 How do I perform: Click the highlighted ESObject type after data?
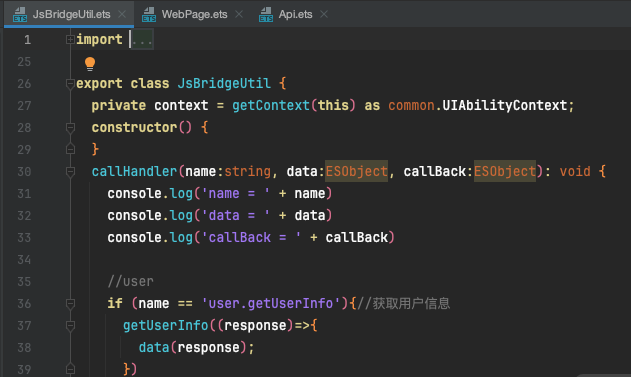click(x=357, y=172)
